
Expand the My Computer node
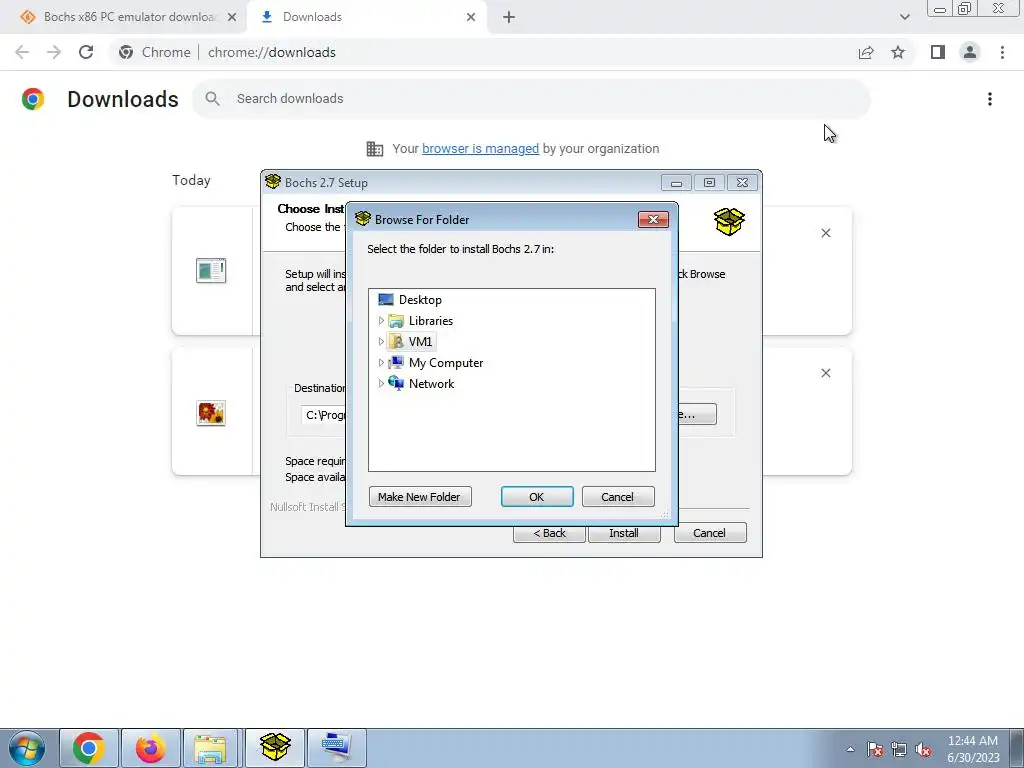pyautogui.click(x=381, y=362)
